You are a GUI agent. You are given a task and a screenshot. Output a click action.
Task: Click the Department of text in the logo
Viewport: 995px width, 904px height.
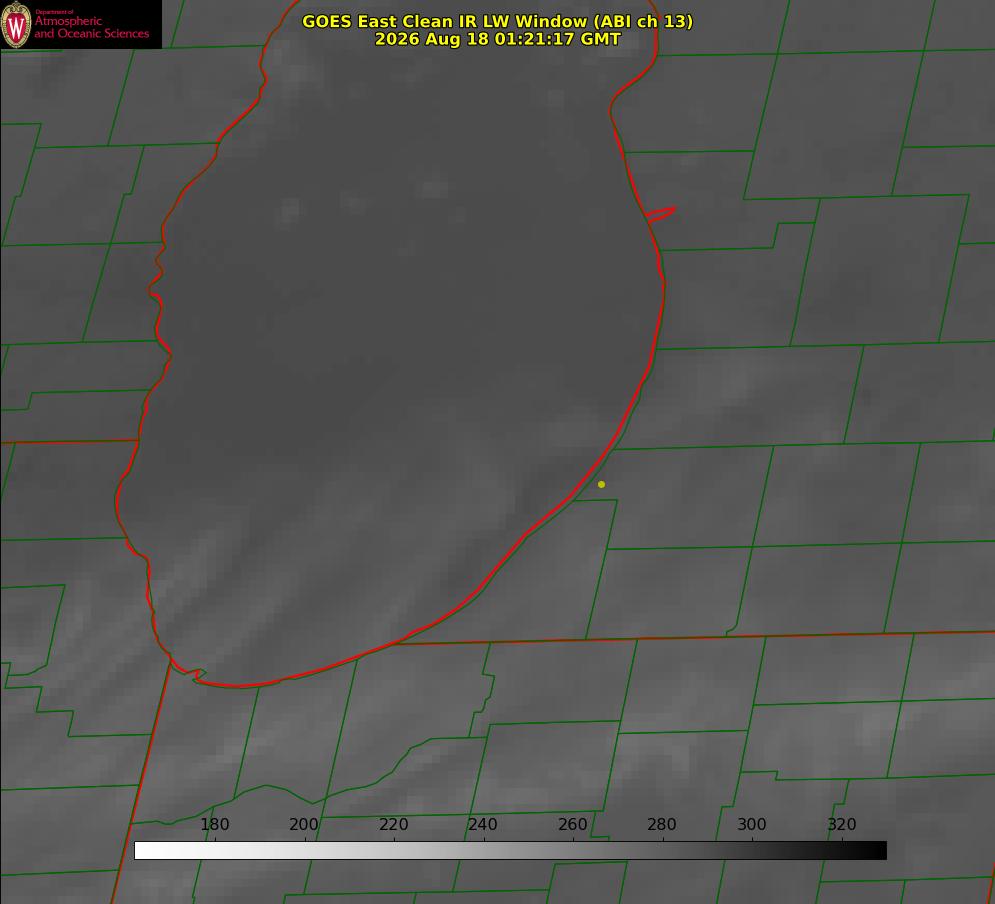tap(54, 11)
